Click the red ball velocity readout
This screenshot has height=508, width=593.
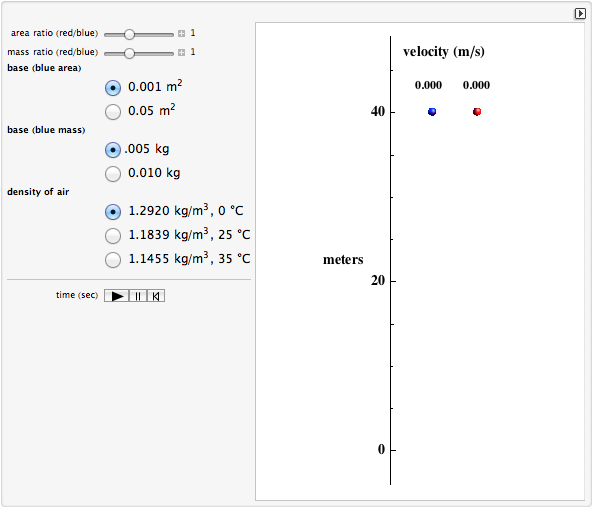[476, 85]
